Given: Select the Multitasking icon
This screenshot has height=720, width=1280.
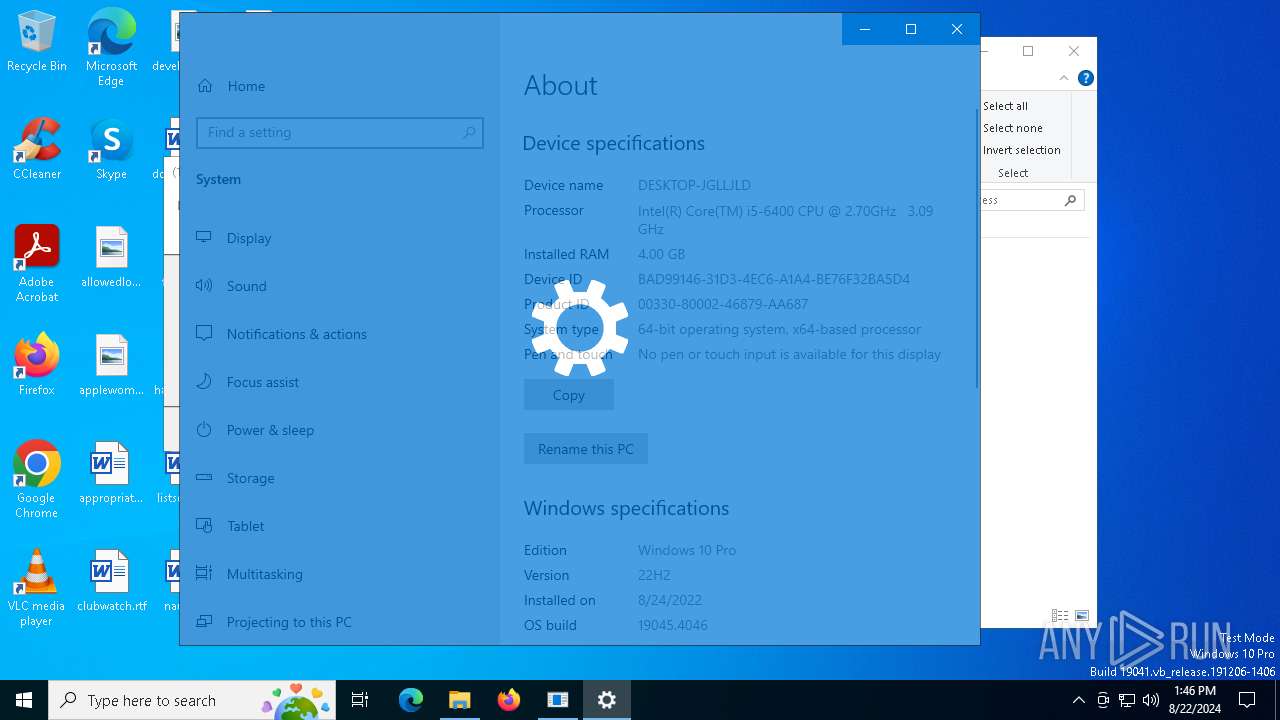Looking at the screenshot, I should coord(204,574).
